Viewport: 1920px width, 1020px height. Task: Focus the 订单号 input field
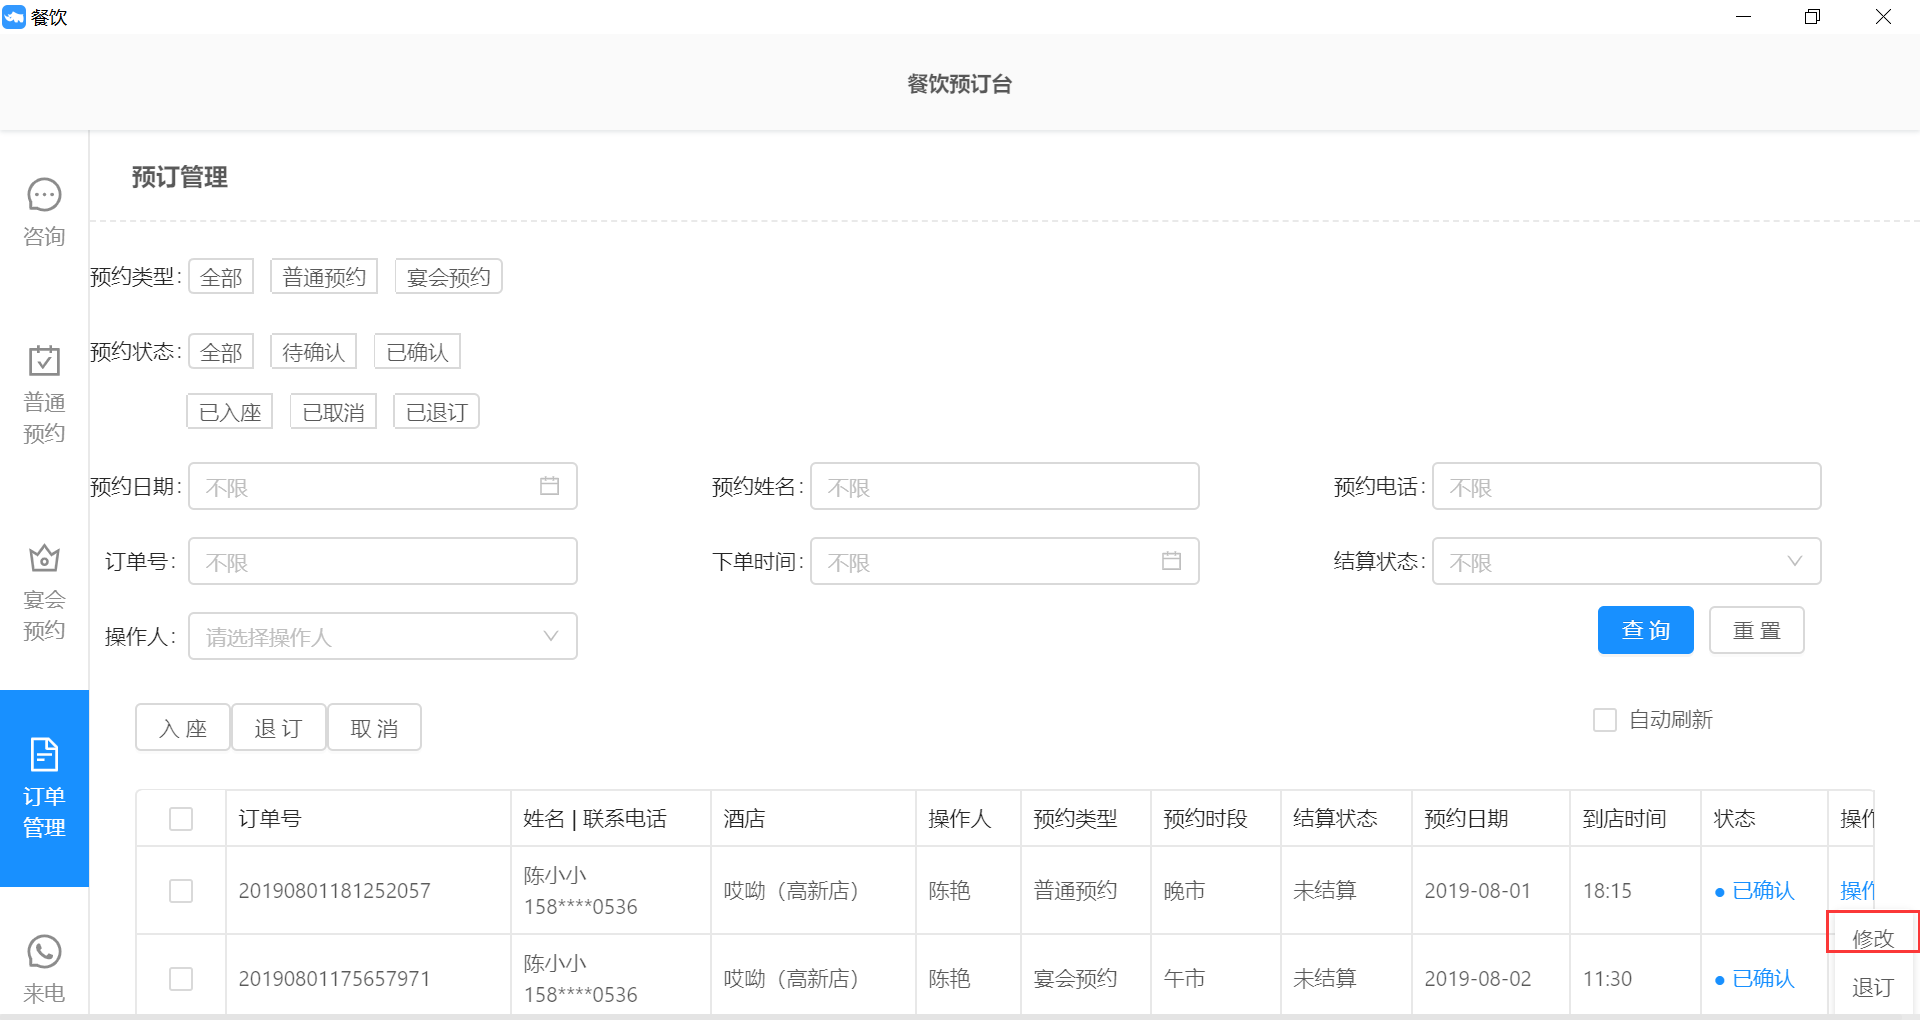coord(383,561)
